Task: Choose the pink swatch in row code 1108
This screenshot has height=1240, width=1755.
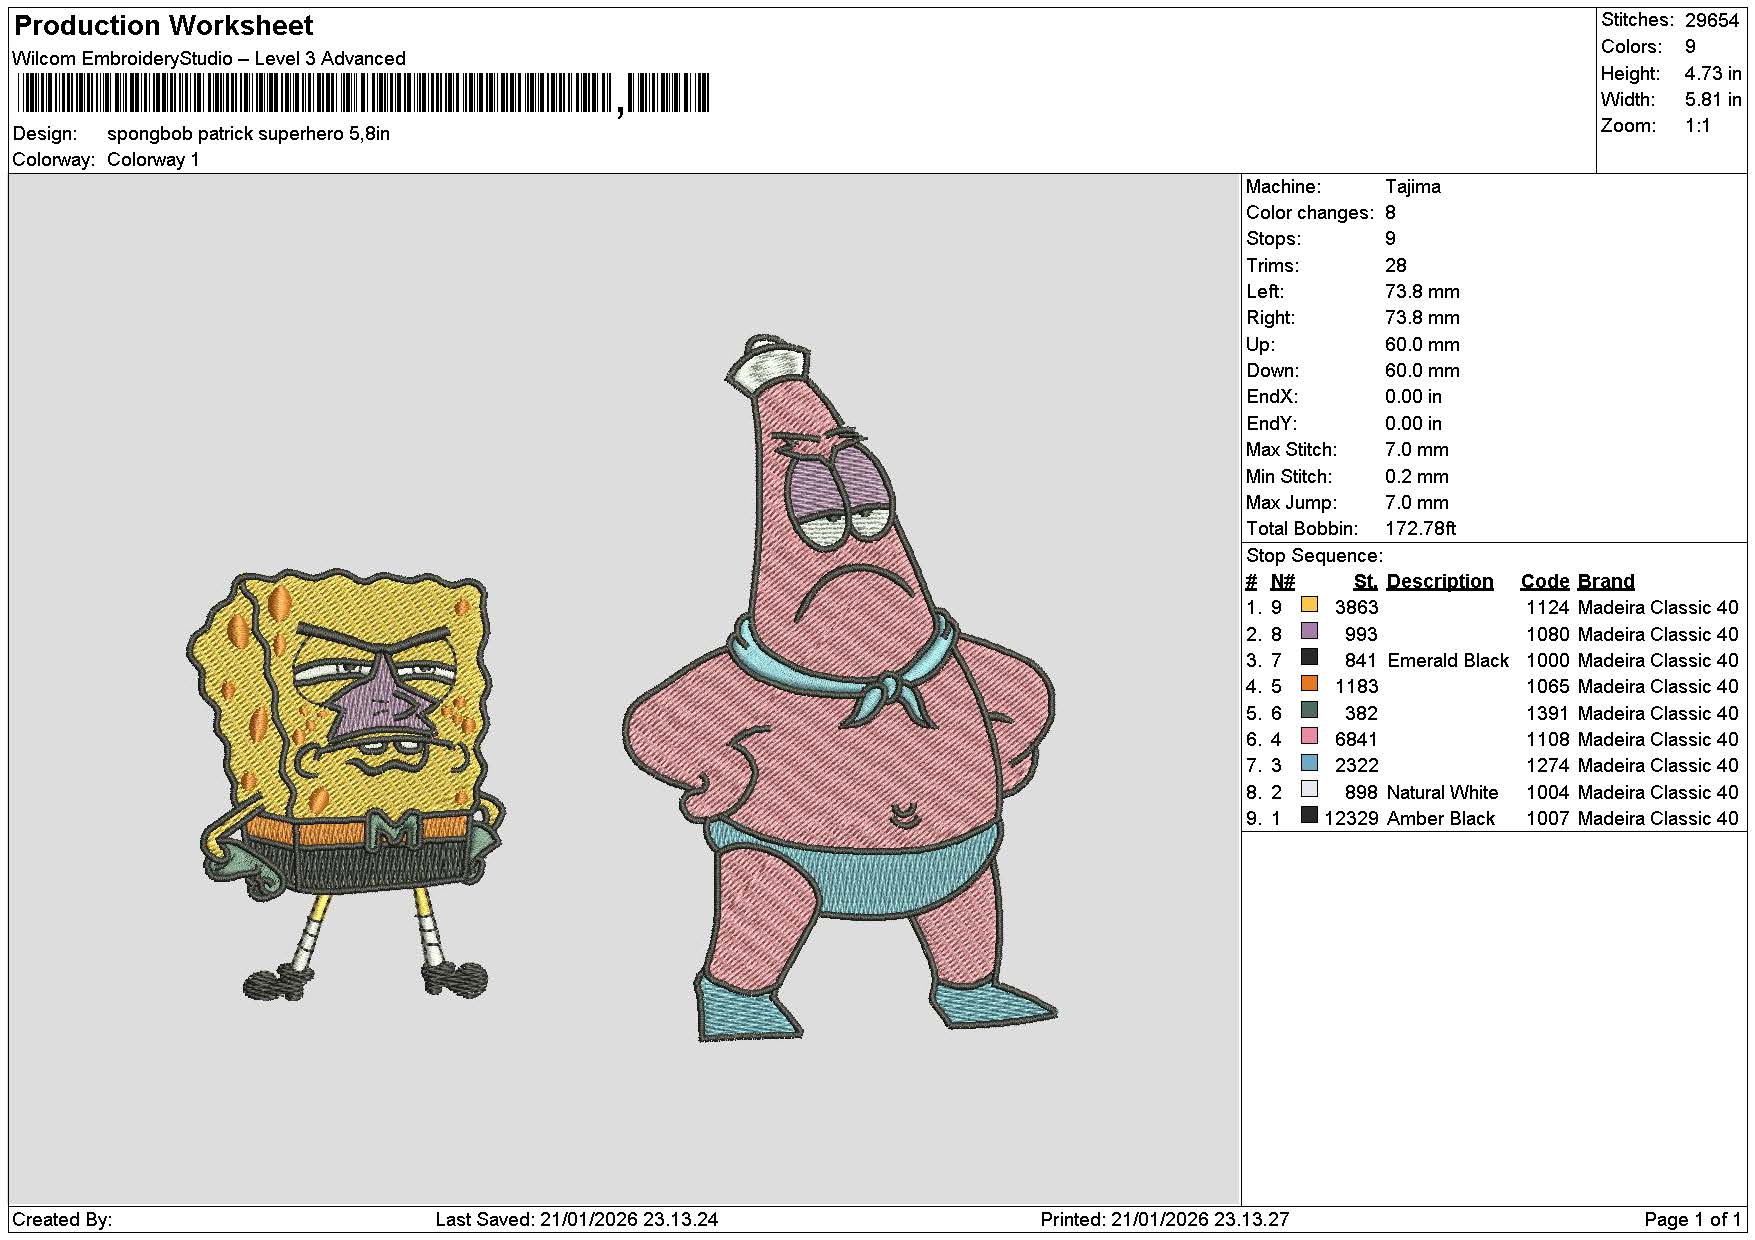Action: (x=1309, y=736)
